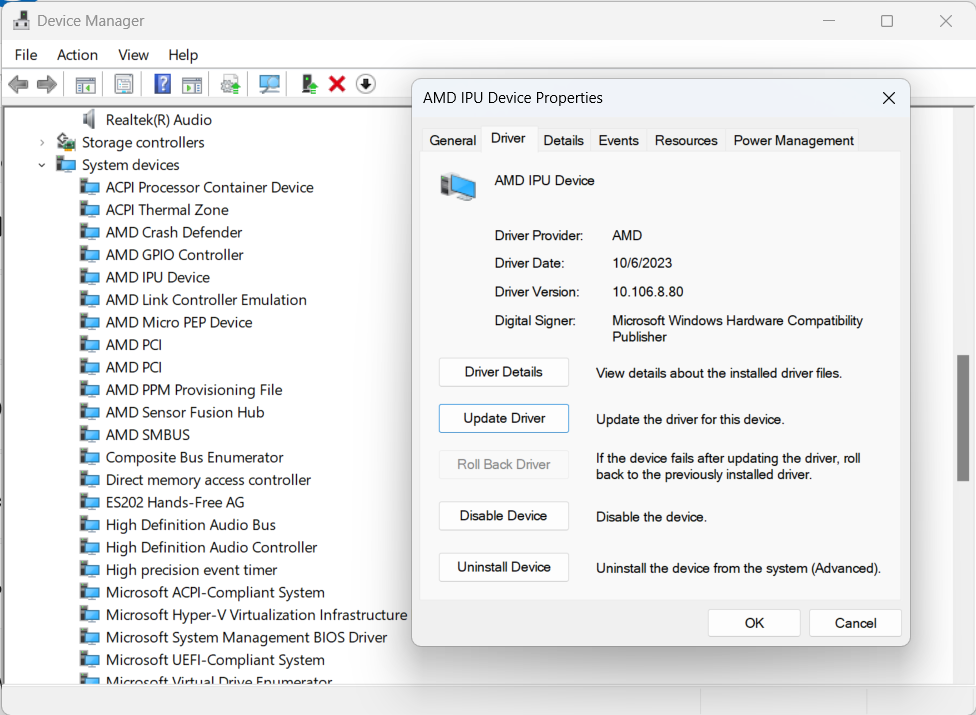
Task: Click icon beside ACPI Thermal Zone
Action: tap(90, 210)
